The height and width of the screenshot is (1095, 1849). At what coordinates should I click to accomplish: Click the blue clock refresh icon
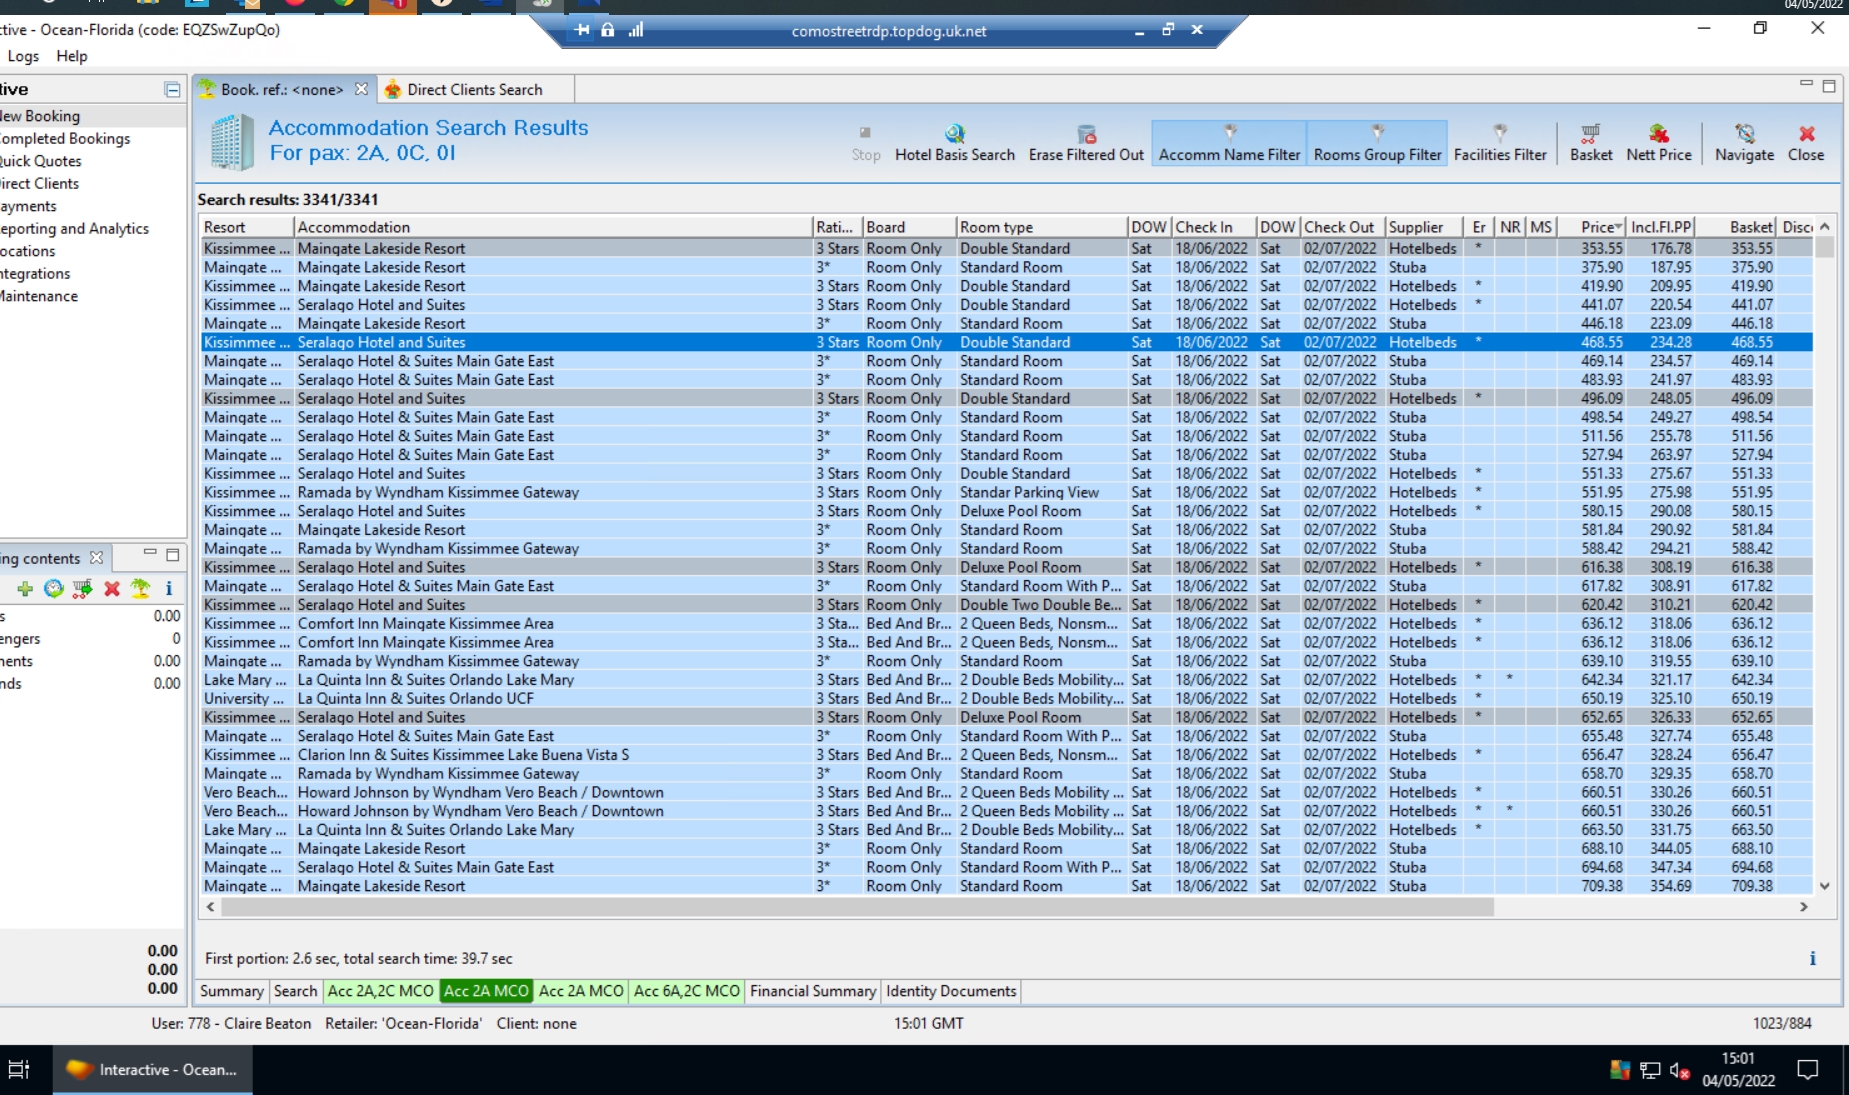(x=54, y=589)
